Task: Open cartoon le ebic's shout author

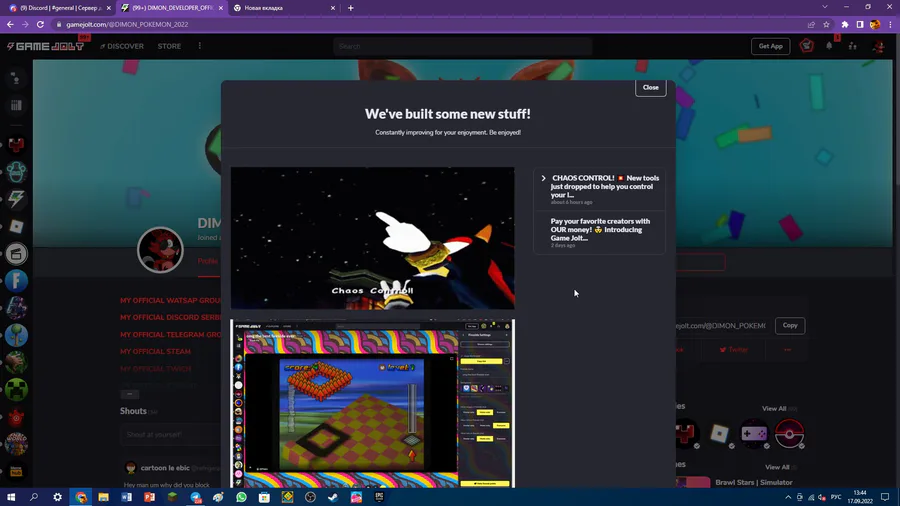Action: click(165, 468)
